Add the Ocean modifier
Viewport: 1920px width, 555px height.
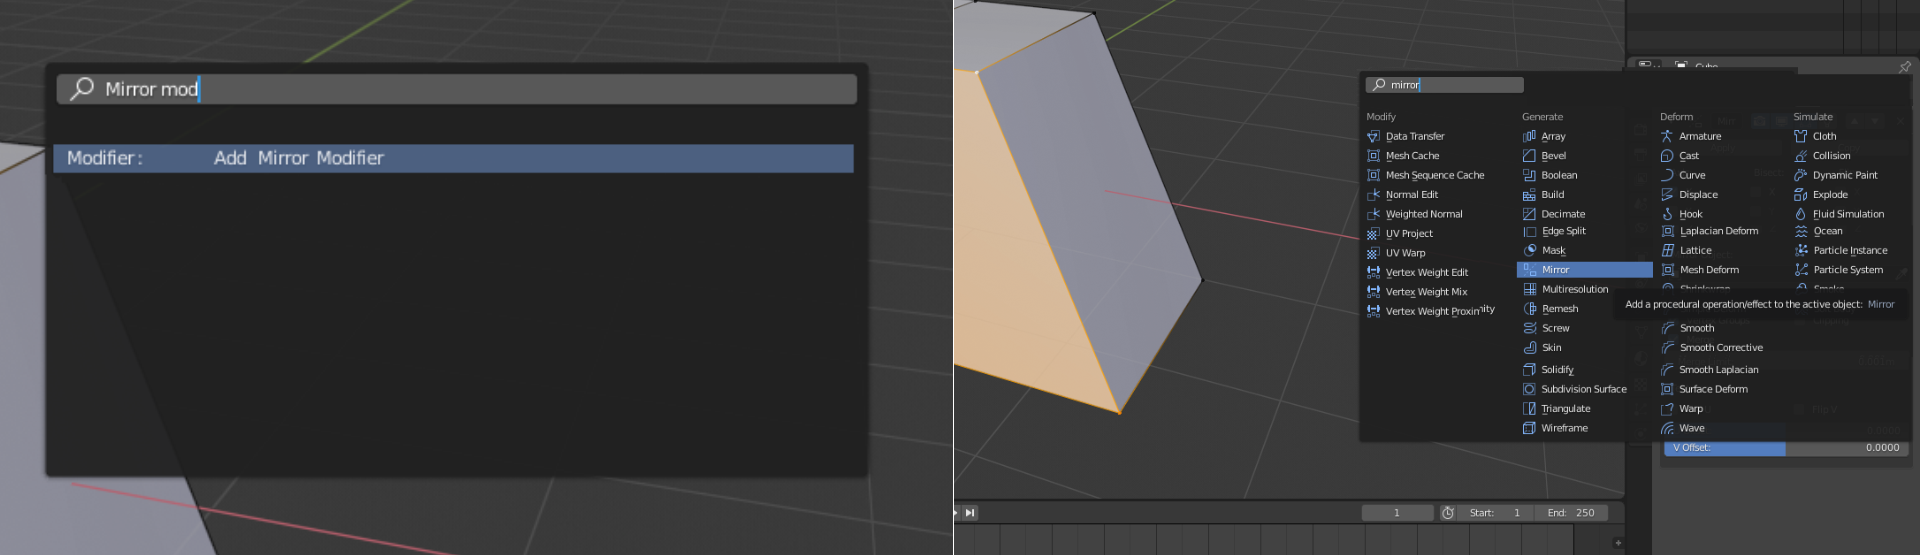1819,231
